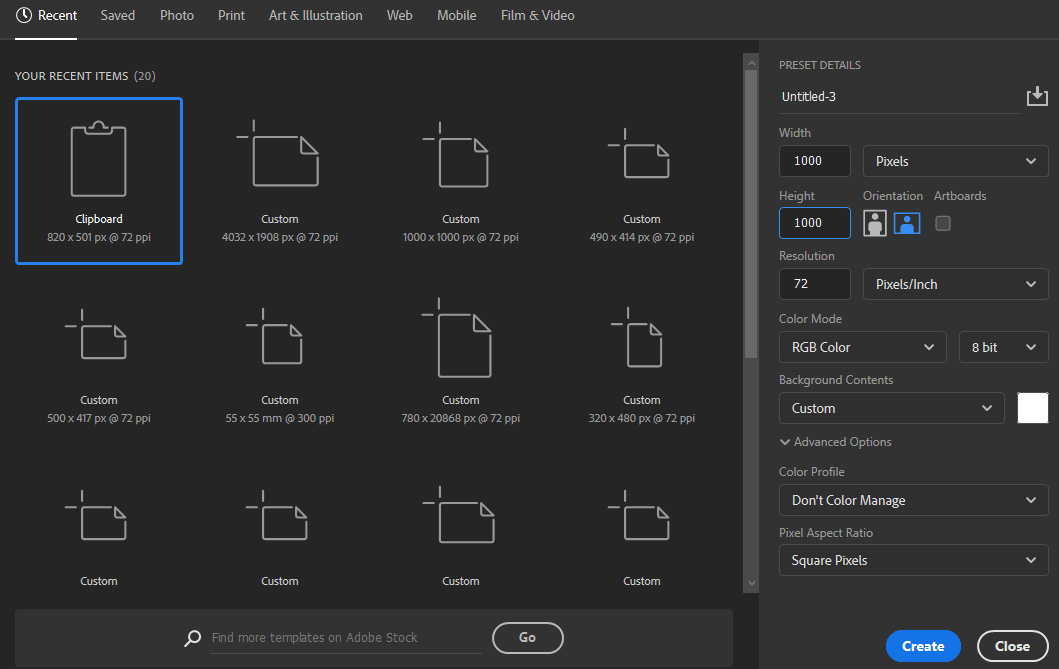Screen dimensions: 1059x669
Task: Open the Width units Pixels dropdown
Action: click(x=955, y=161)
